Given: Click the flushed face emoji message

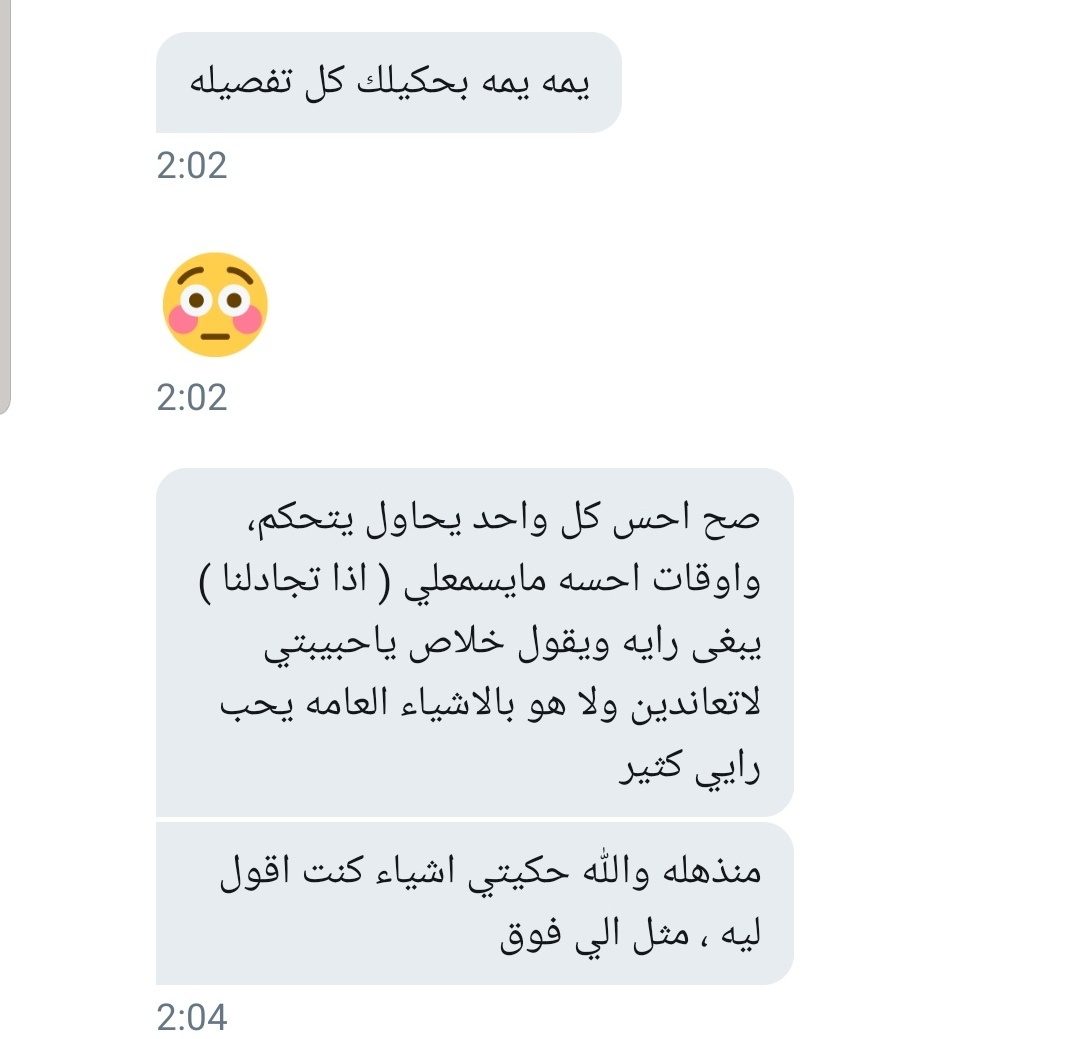Looking at the screenshot, I should pos(215,305).
